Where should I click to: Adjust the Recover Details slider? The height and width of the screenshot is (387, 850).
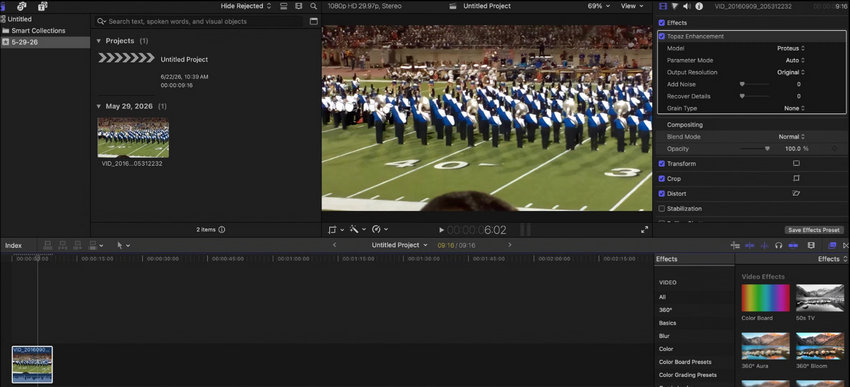742,96
